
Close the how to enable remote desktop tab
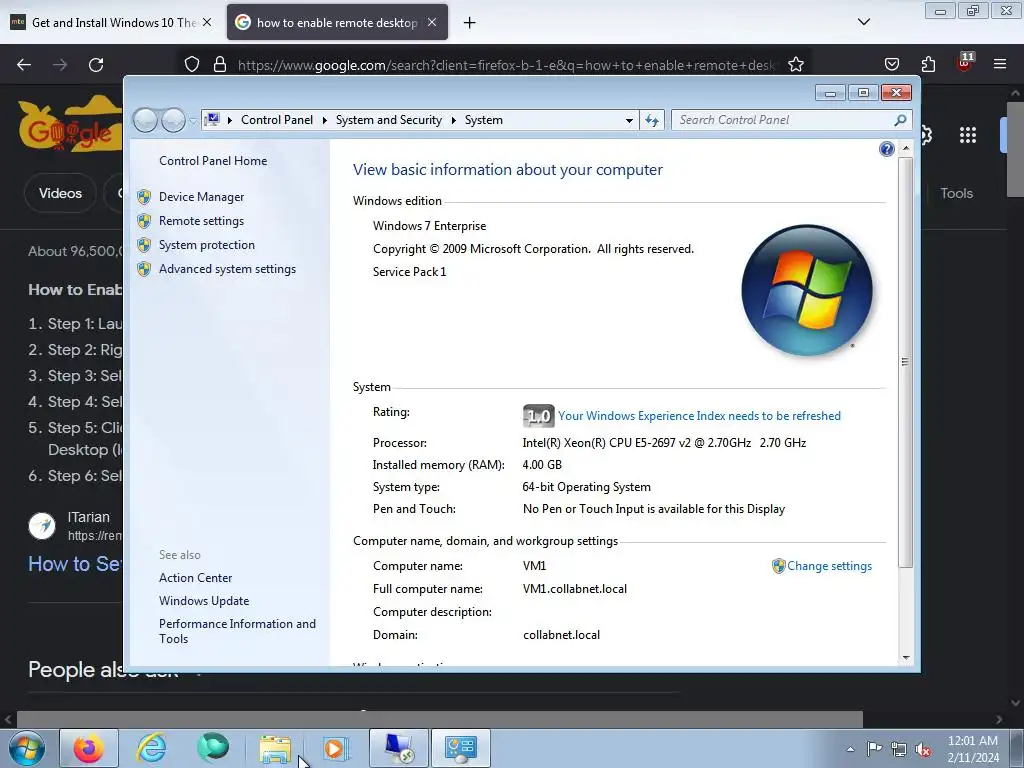pyautogui.click(x=432, y=22)
